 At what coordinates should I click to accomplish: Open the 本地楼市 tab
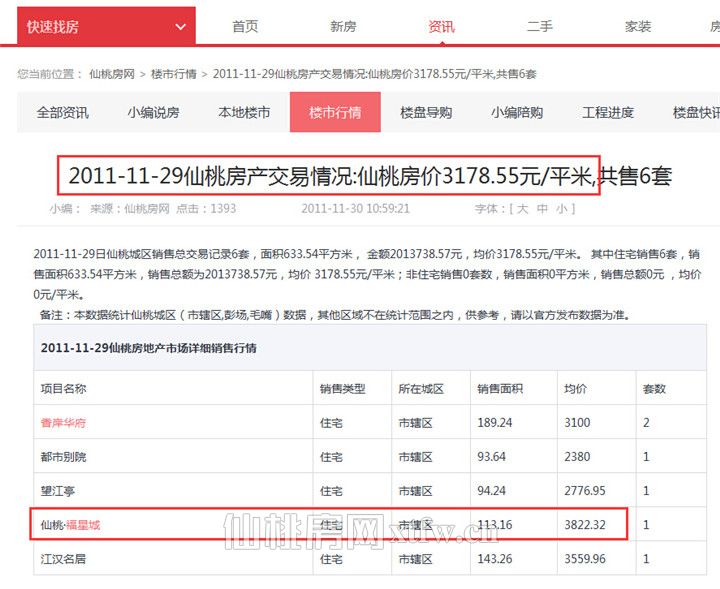pos(244,113)
